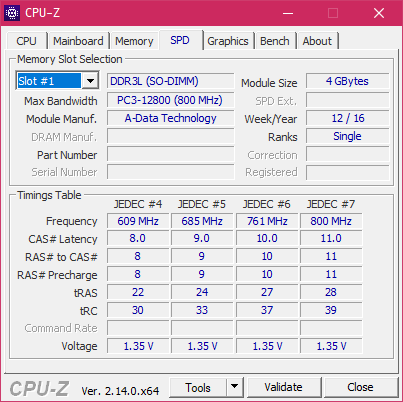The image size is (403, 402).
Task: Click the 4 GBytes module size field
Action: [x=347, y=81]
